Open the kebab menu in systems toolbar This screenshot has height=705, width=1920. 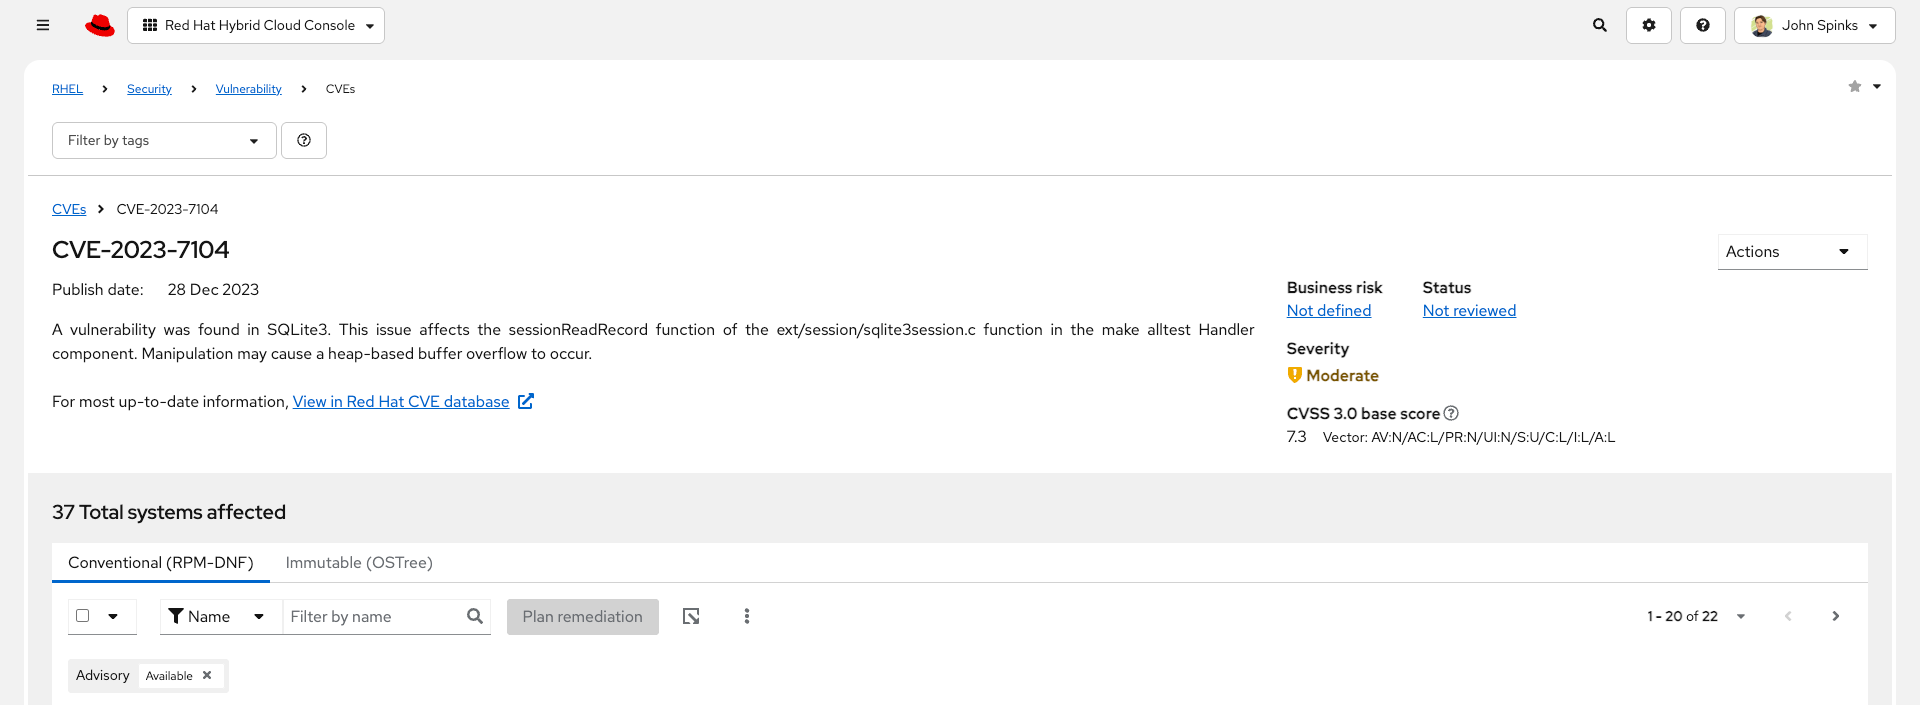(747, 616)
